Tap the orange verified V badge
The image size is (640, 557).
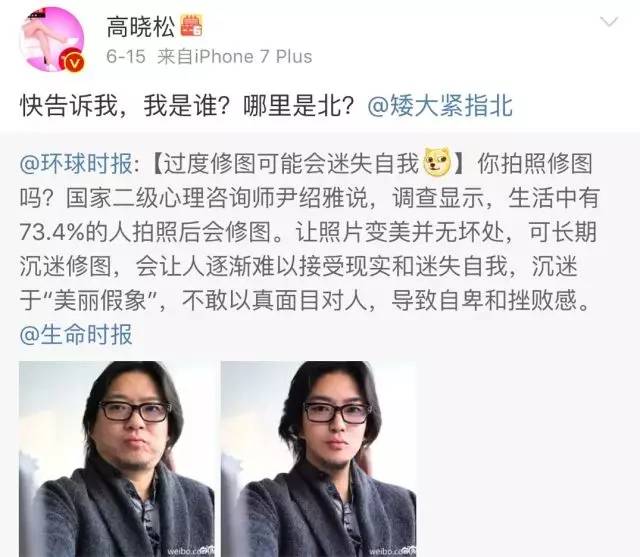click(73, 61)
